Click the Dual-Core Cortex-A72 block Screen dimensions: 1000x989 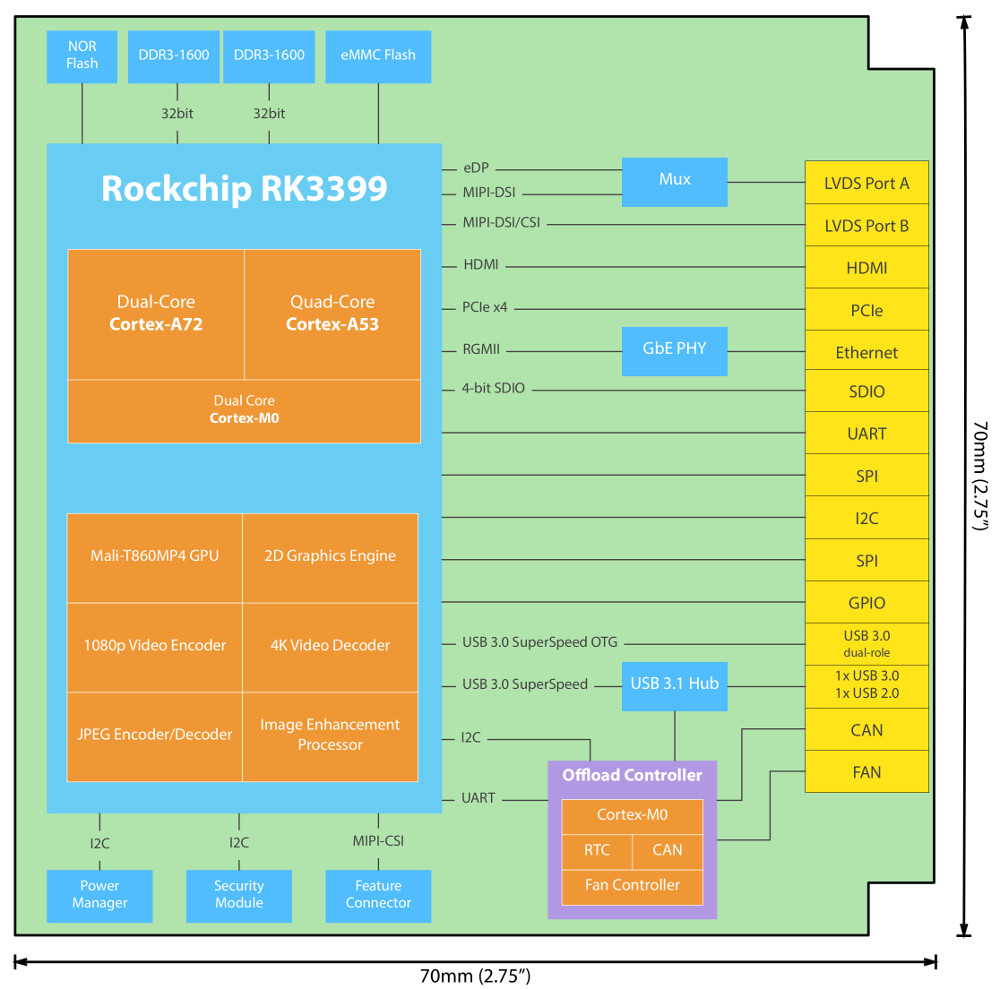[x=156, y=312]
